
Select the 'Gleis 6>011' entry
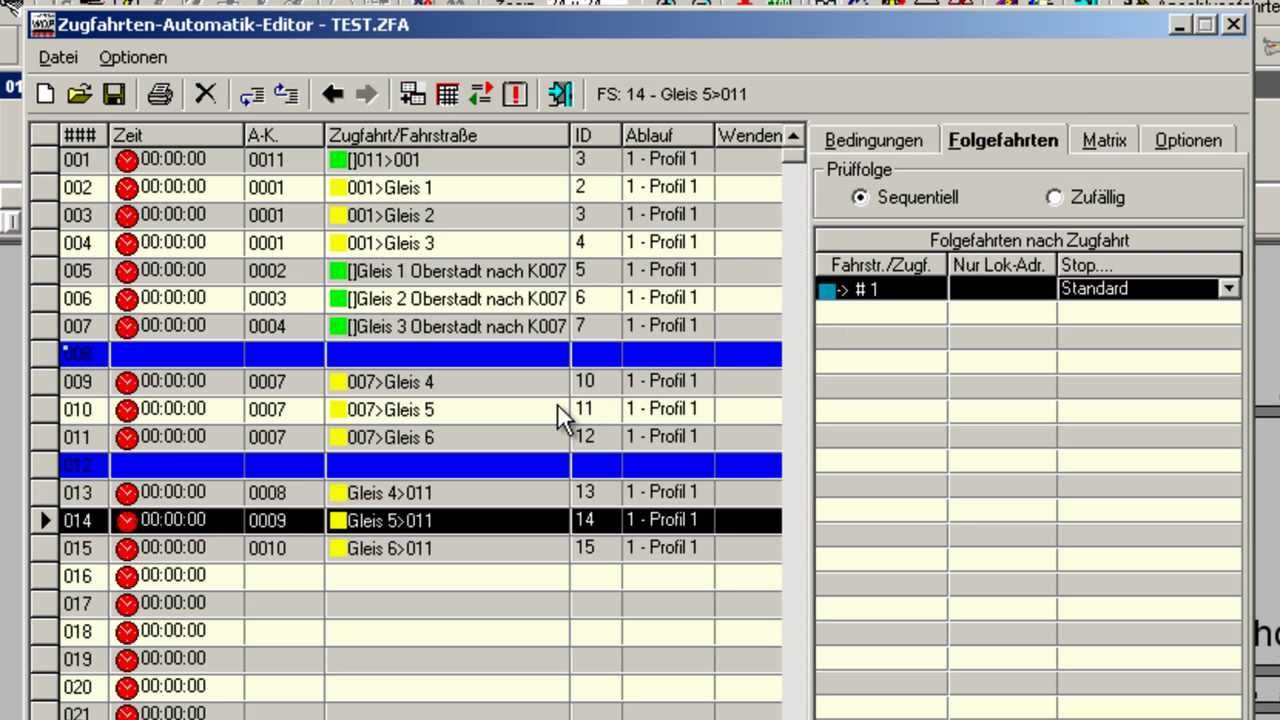tap(448, 548)
